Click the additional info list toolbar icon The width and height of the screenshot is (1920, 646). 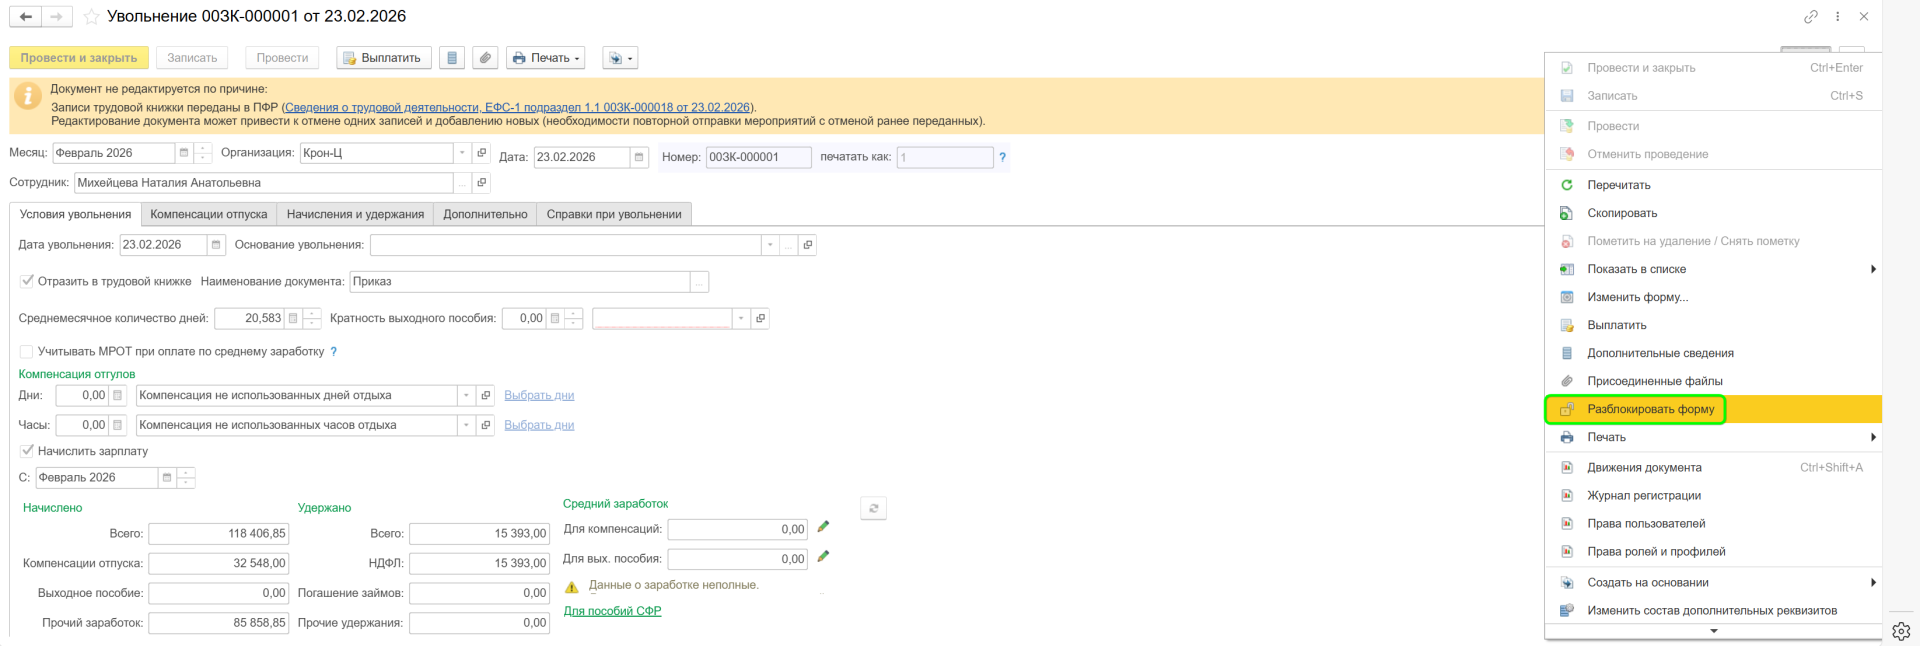452,58
